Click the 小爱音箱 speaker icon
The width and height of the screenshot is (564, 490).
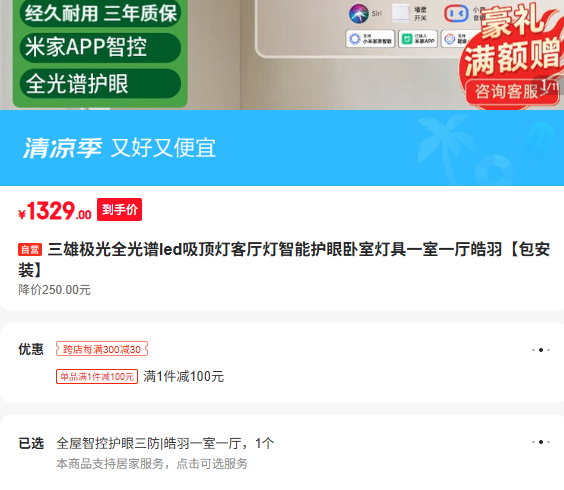(x=456, y=14)
